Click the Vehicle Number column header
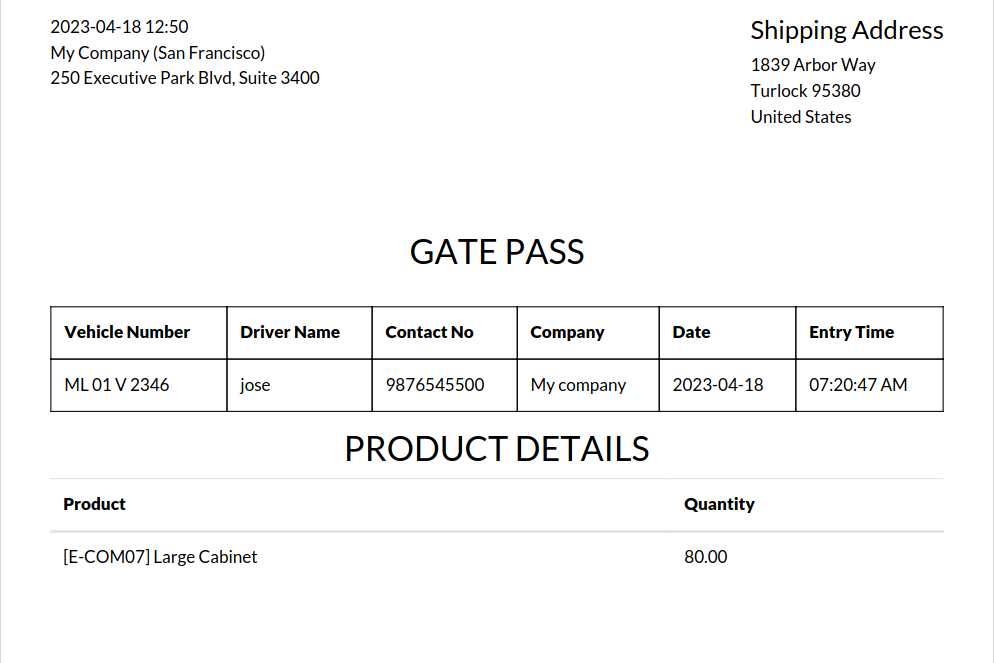 click(127, 332)
